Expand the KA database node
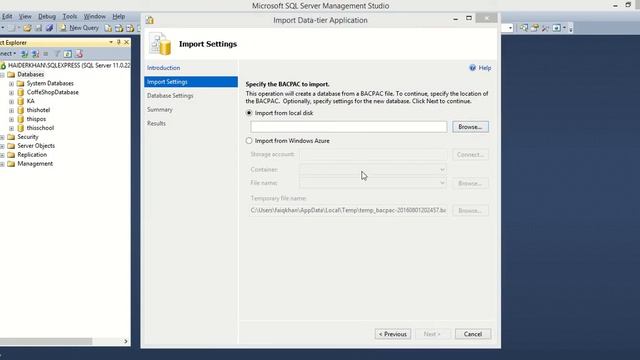640x360 pixels. 11,102
